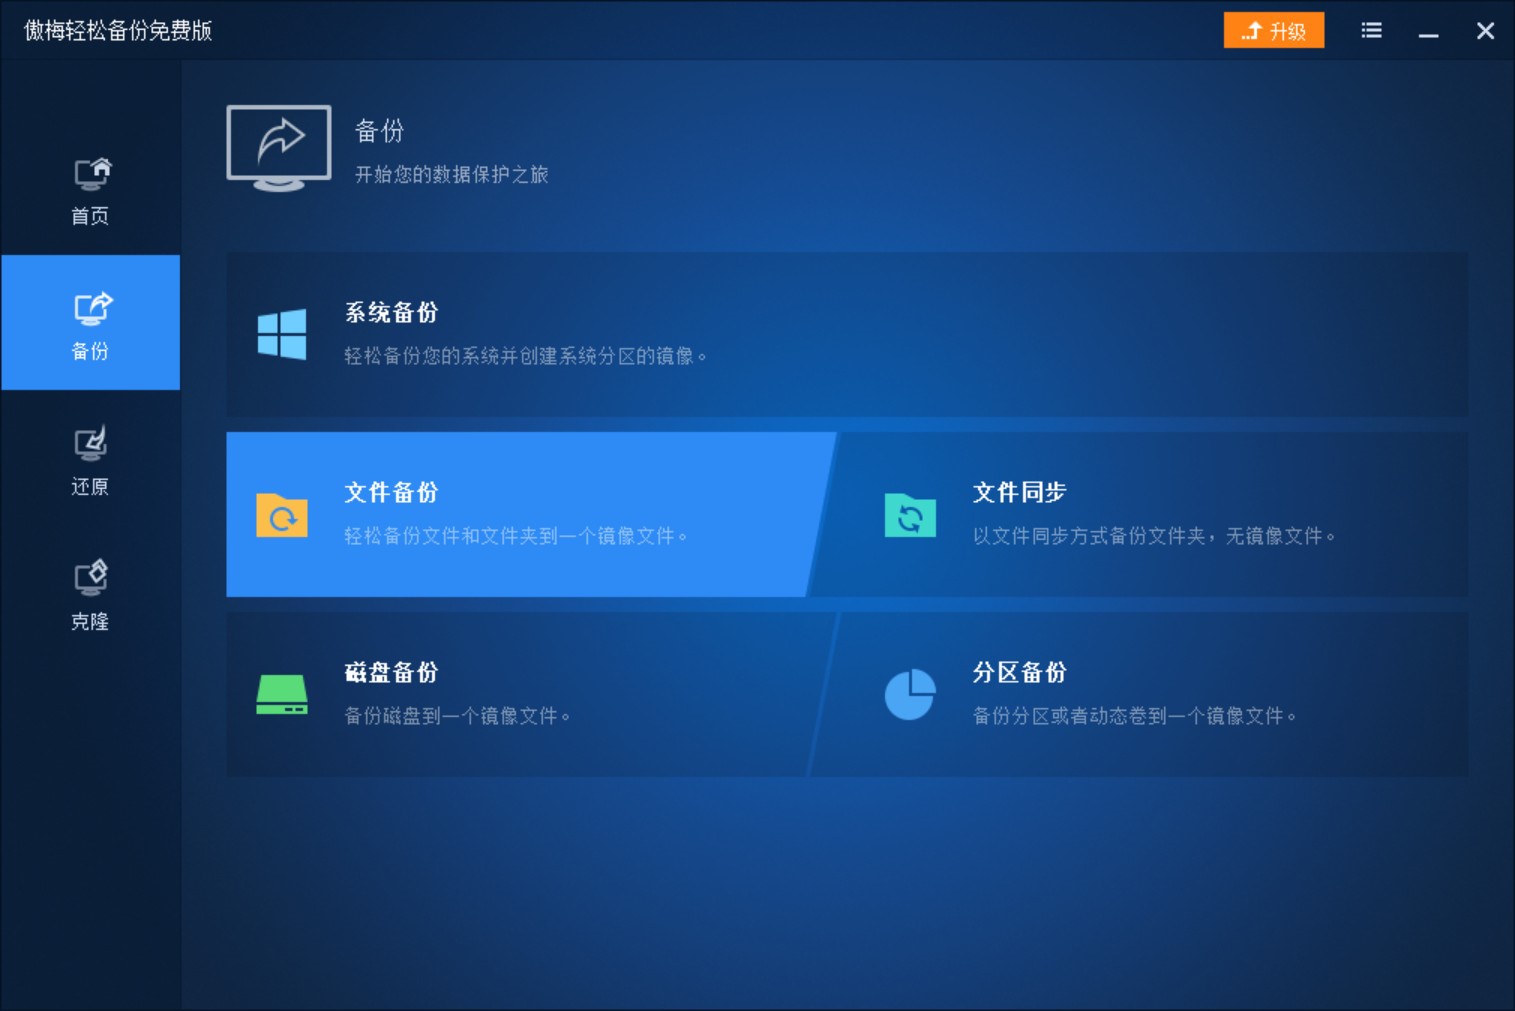Click the 备份 backup icon in sidebar
This screenshot has width=1515, height=1011.
91,308
